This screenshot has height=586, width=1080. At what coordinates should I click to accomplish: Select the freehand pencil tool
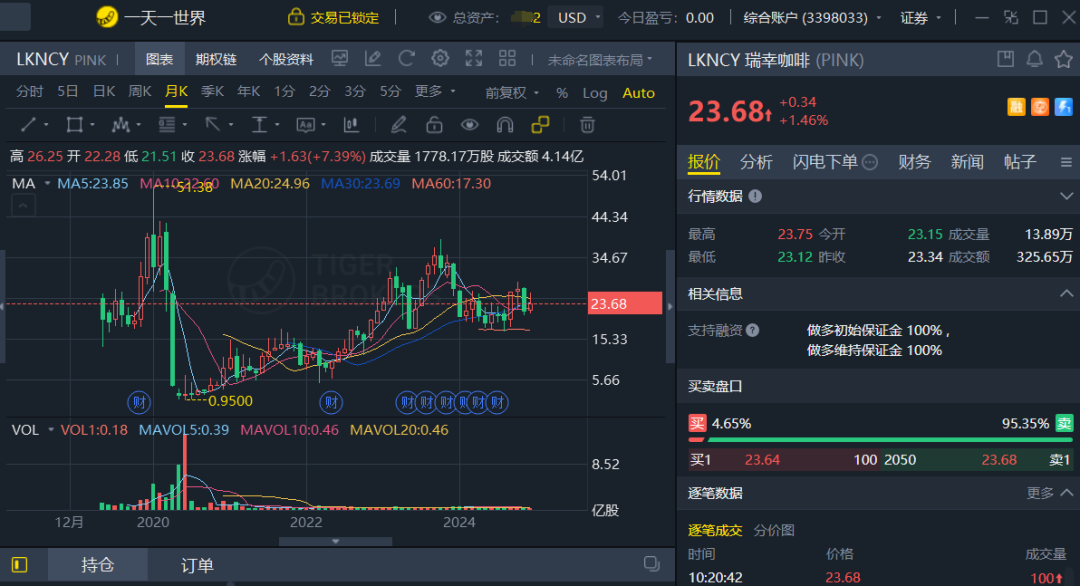point(398,125)
